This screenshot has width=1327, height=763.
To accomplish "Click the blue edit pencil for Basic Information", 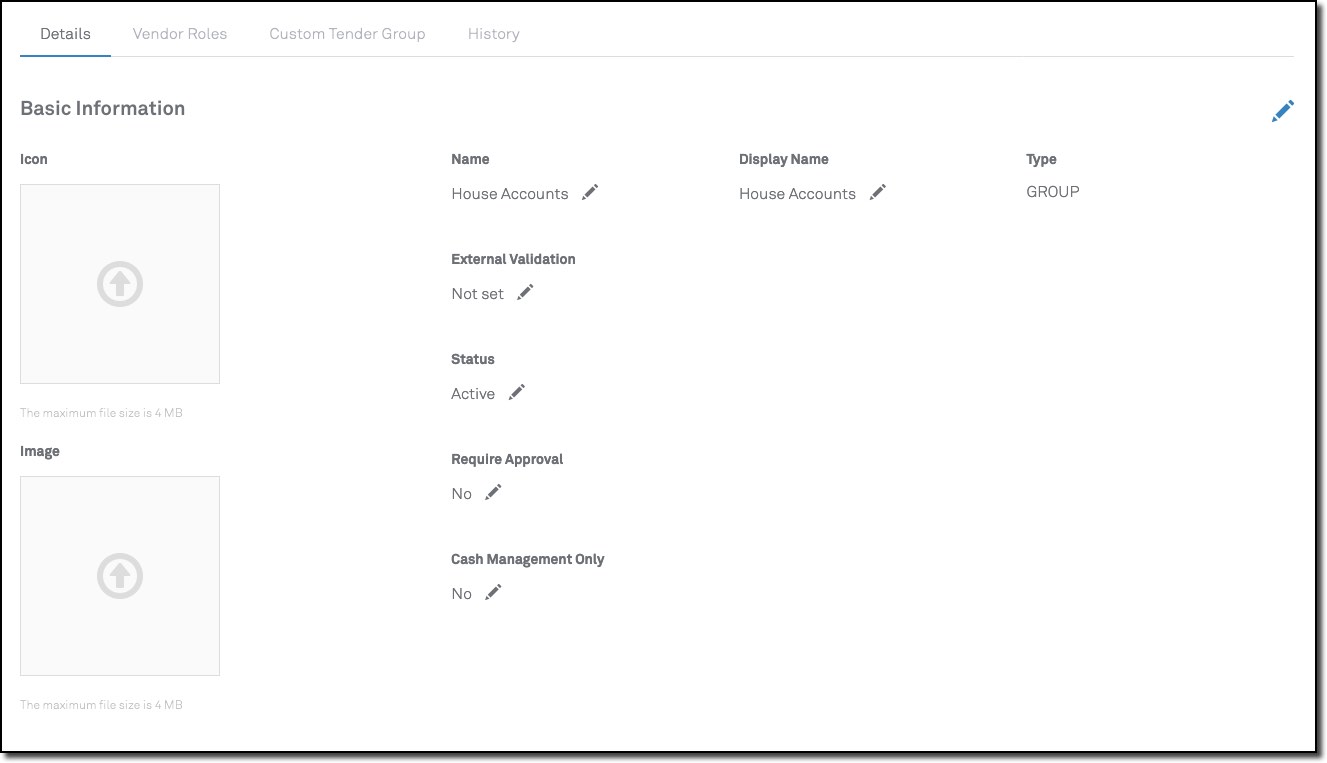I will pyautogui.click(x=1282, y=111).
